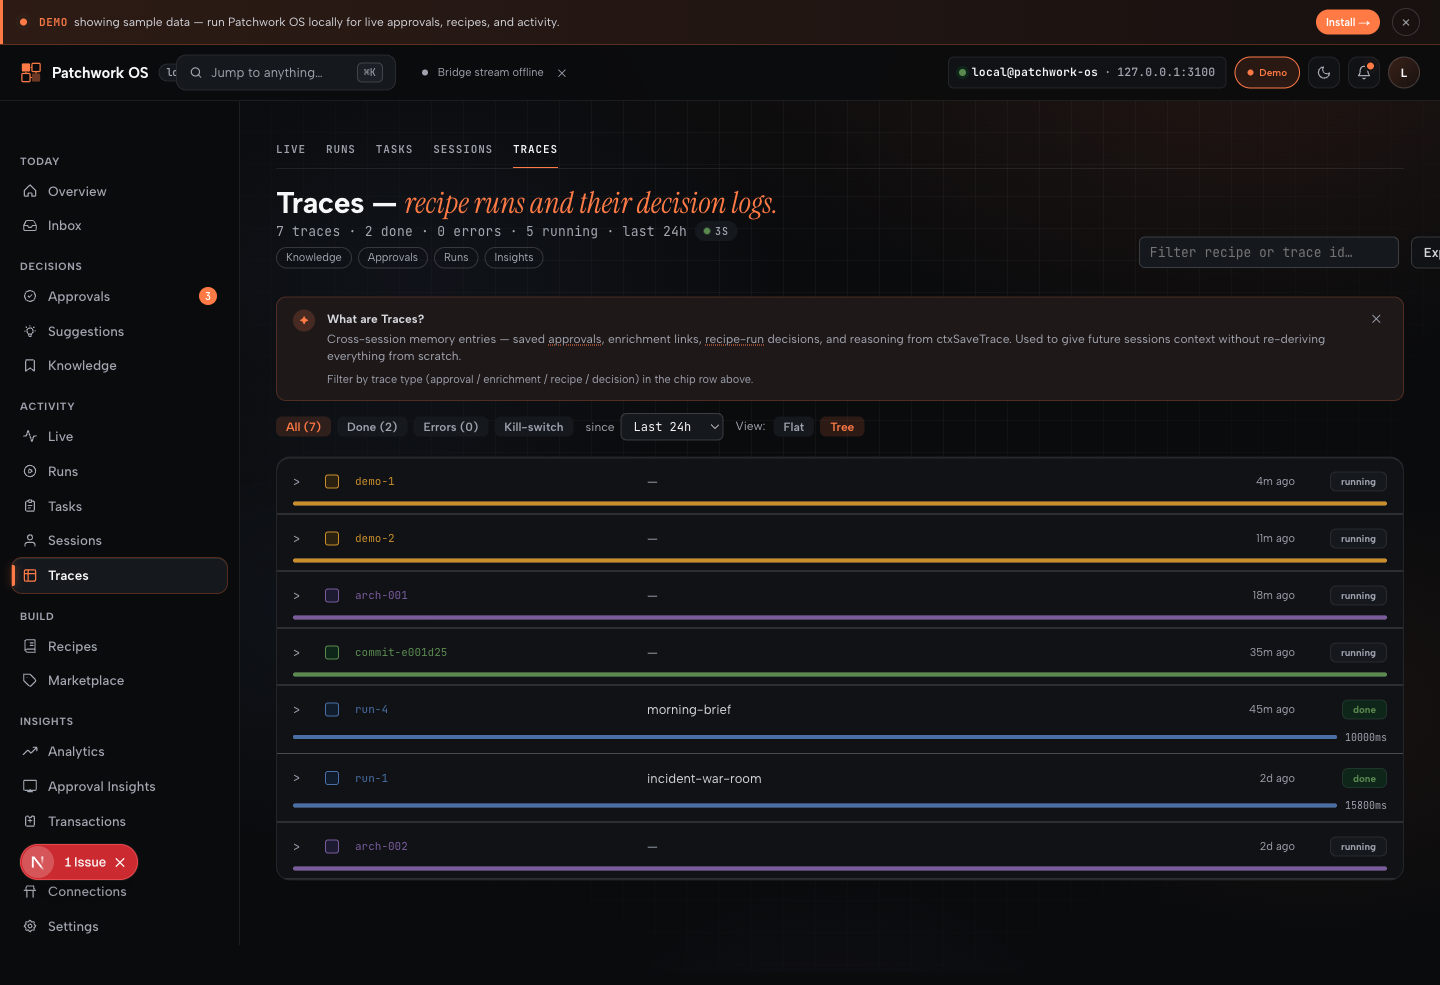Switch to the RUNS tab
The height and width of the screenshot is (985, 1440).
(341, 150)
